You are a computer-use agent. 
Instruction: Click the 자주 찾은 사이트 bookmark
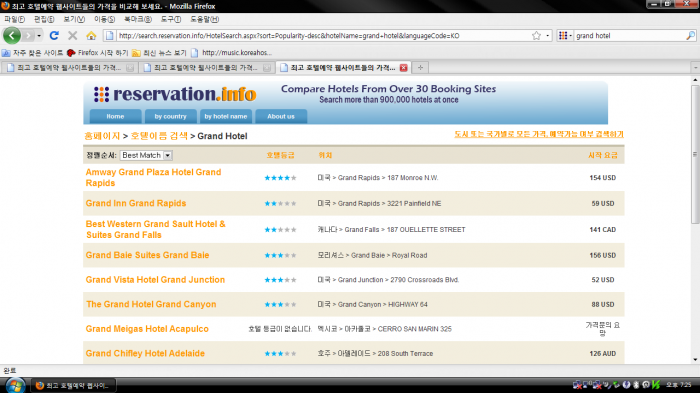[x=33, y=53]
